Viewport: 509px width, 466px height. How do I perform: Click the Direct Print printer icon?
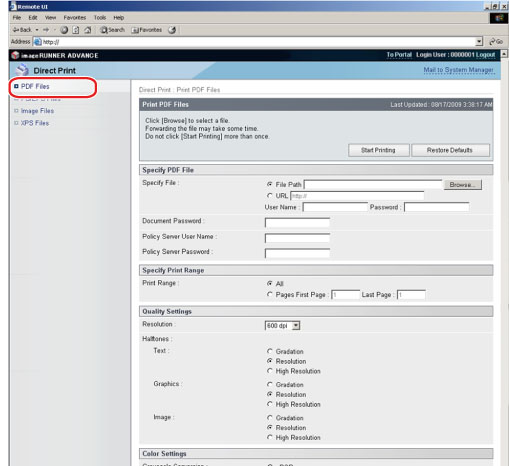[x=22, y=70]
